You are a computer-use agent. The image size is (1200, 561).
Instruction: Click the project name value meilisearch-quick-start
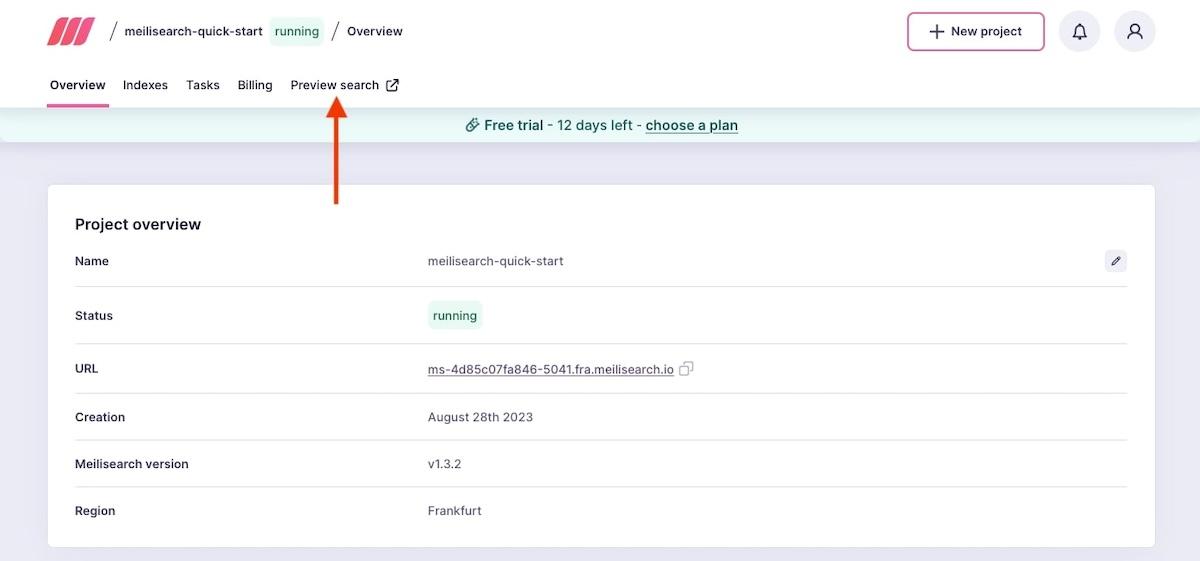tap(496, 261)
